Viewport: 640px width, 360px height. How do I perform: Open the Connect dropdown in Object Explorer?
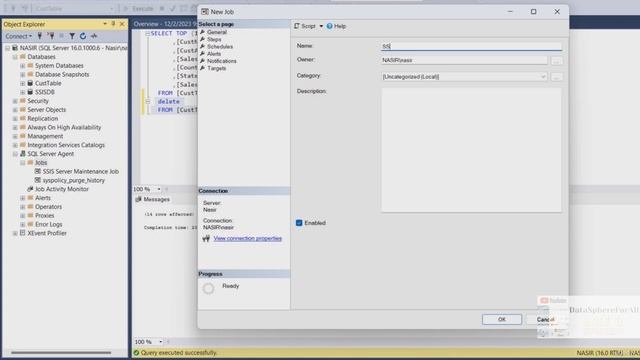coord(18,36)
